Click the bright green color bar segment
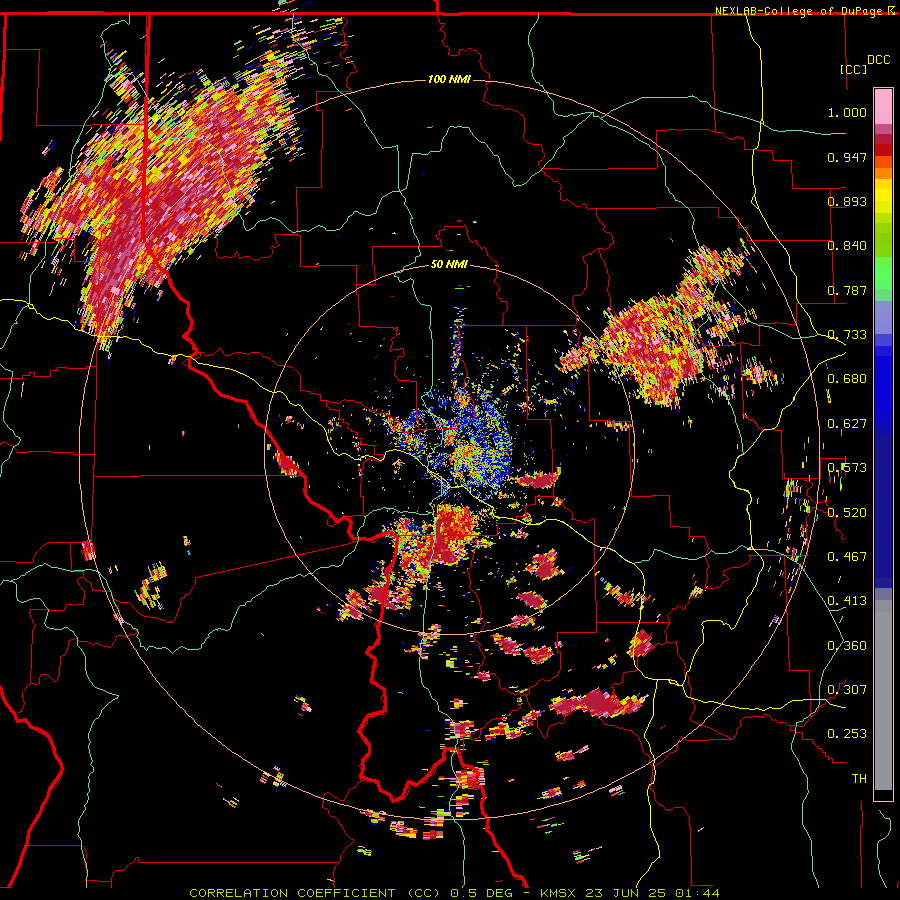 tap(883, 273)
